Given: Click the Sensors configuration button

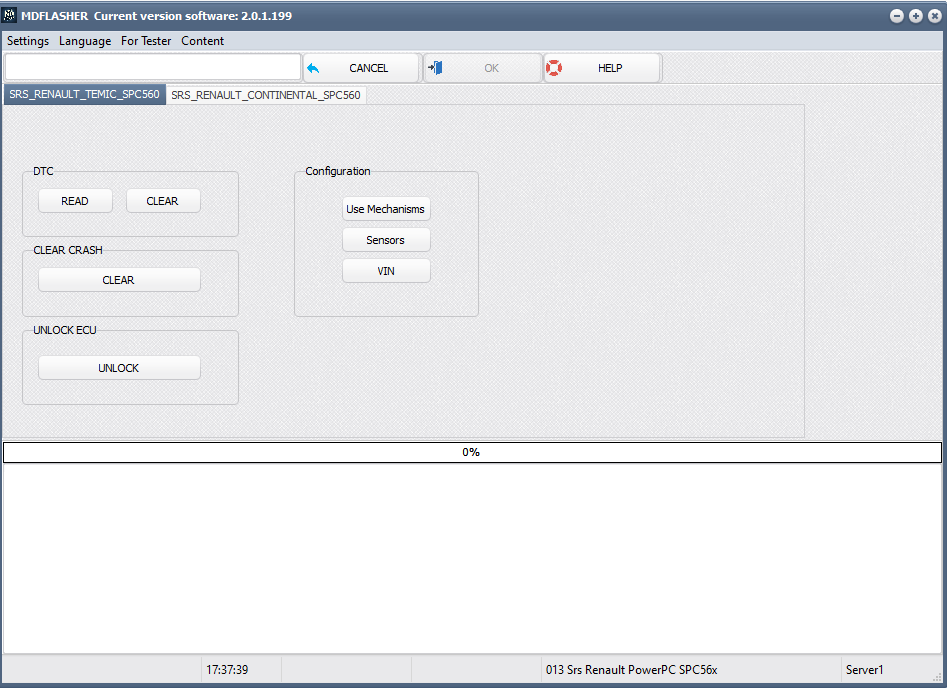Looking at the screenshot, I should [386, 240].
